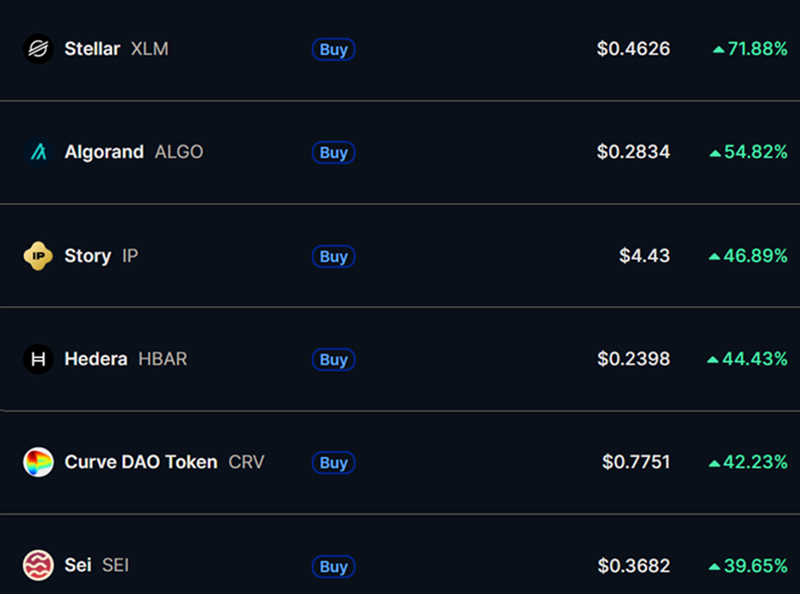Click the green up arrow beside 71.88%
Image resolution: width=800 pixels, height=594 pixels.
pyautogui.click(x=718, y=50)
